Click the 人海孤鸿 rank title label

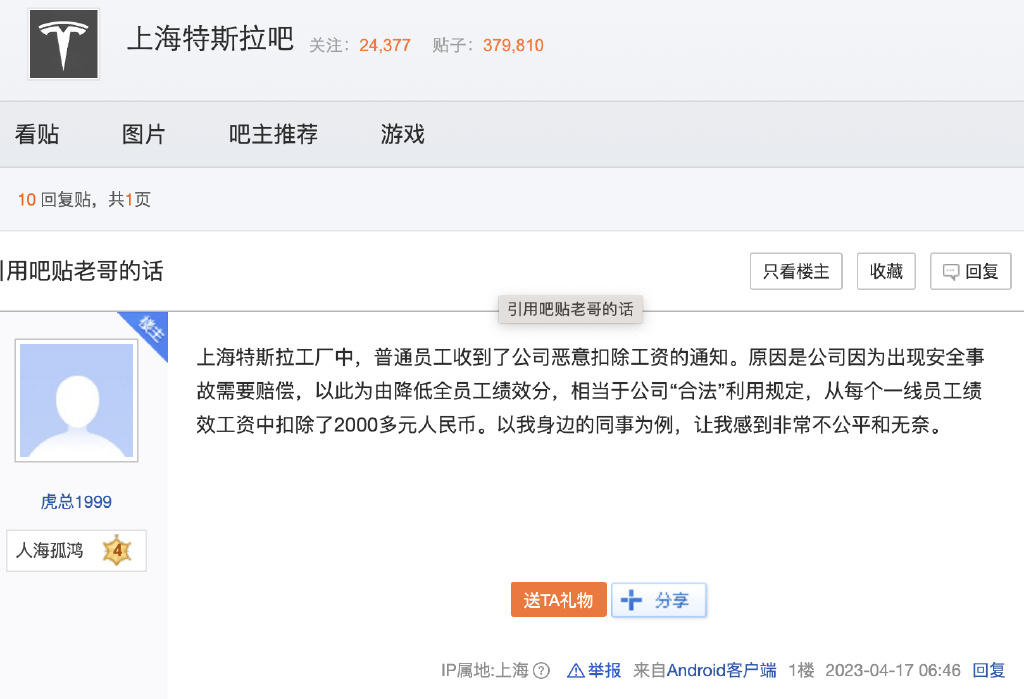50,550
